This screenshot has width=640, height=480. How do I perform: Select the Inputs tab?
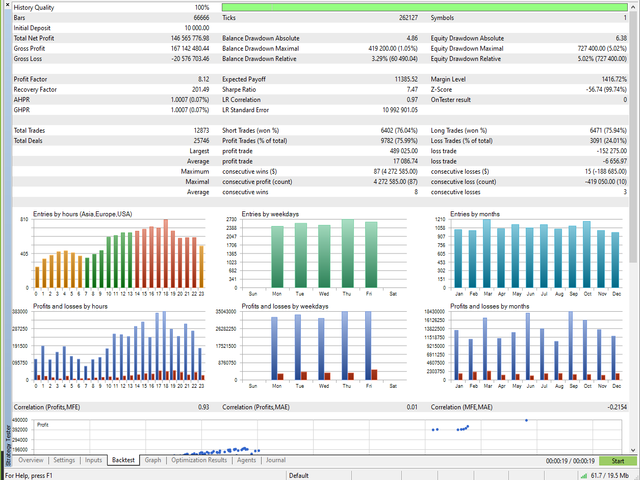(x=94, y=460)
